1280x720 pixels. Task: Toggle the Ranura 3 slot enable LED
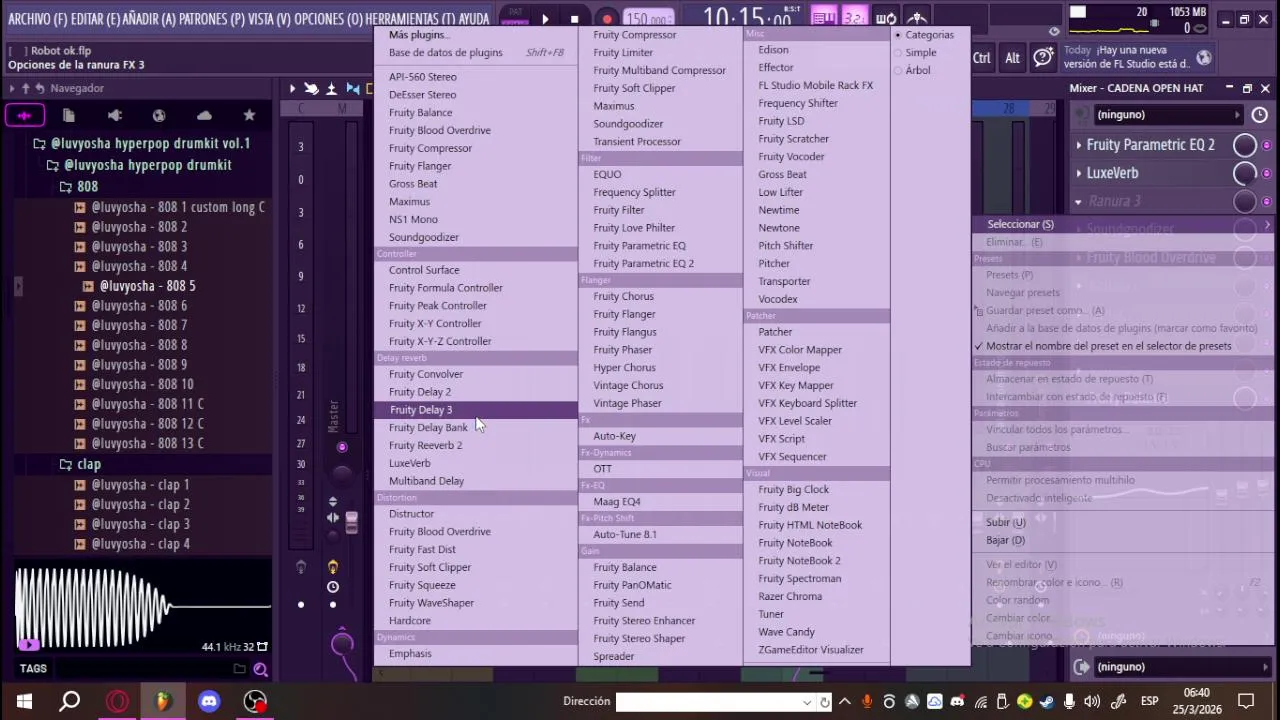coord(1267,202)
